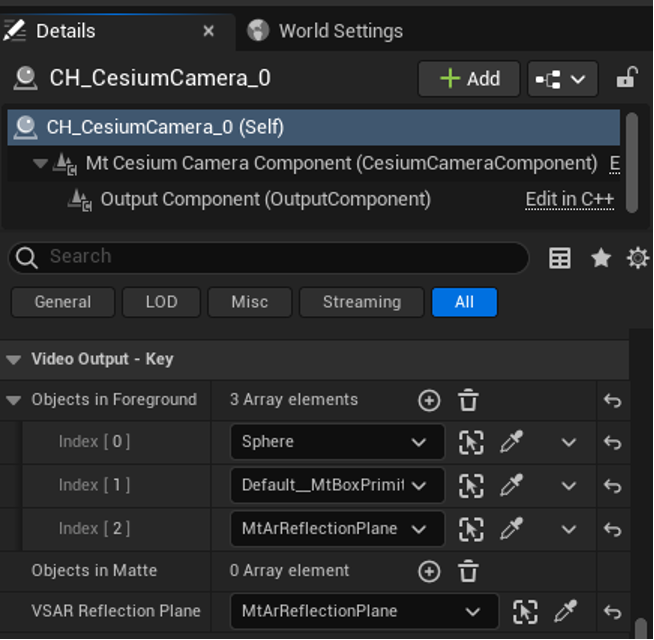The width and height of the screenshot is (654, 640).
Task: Click the Edit in C++ link
Action: [569, 199]
